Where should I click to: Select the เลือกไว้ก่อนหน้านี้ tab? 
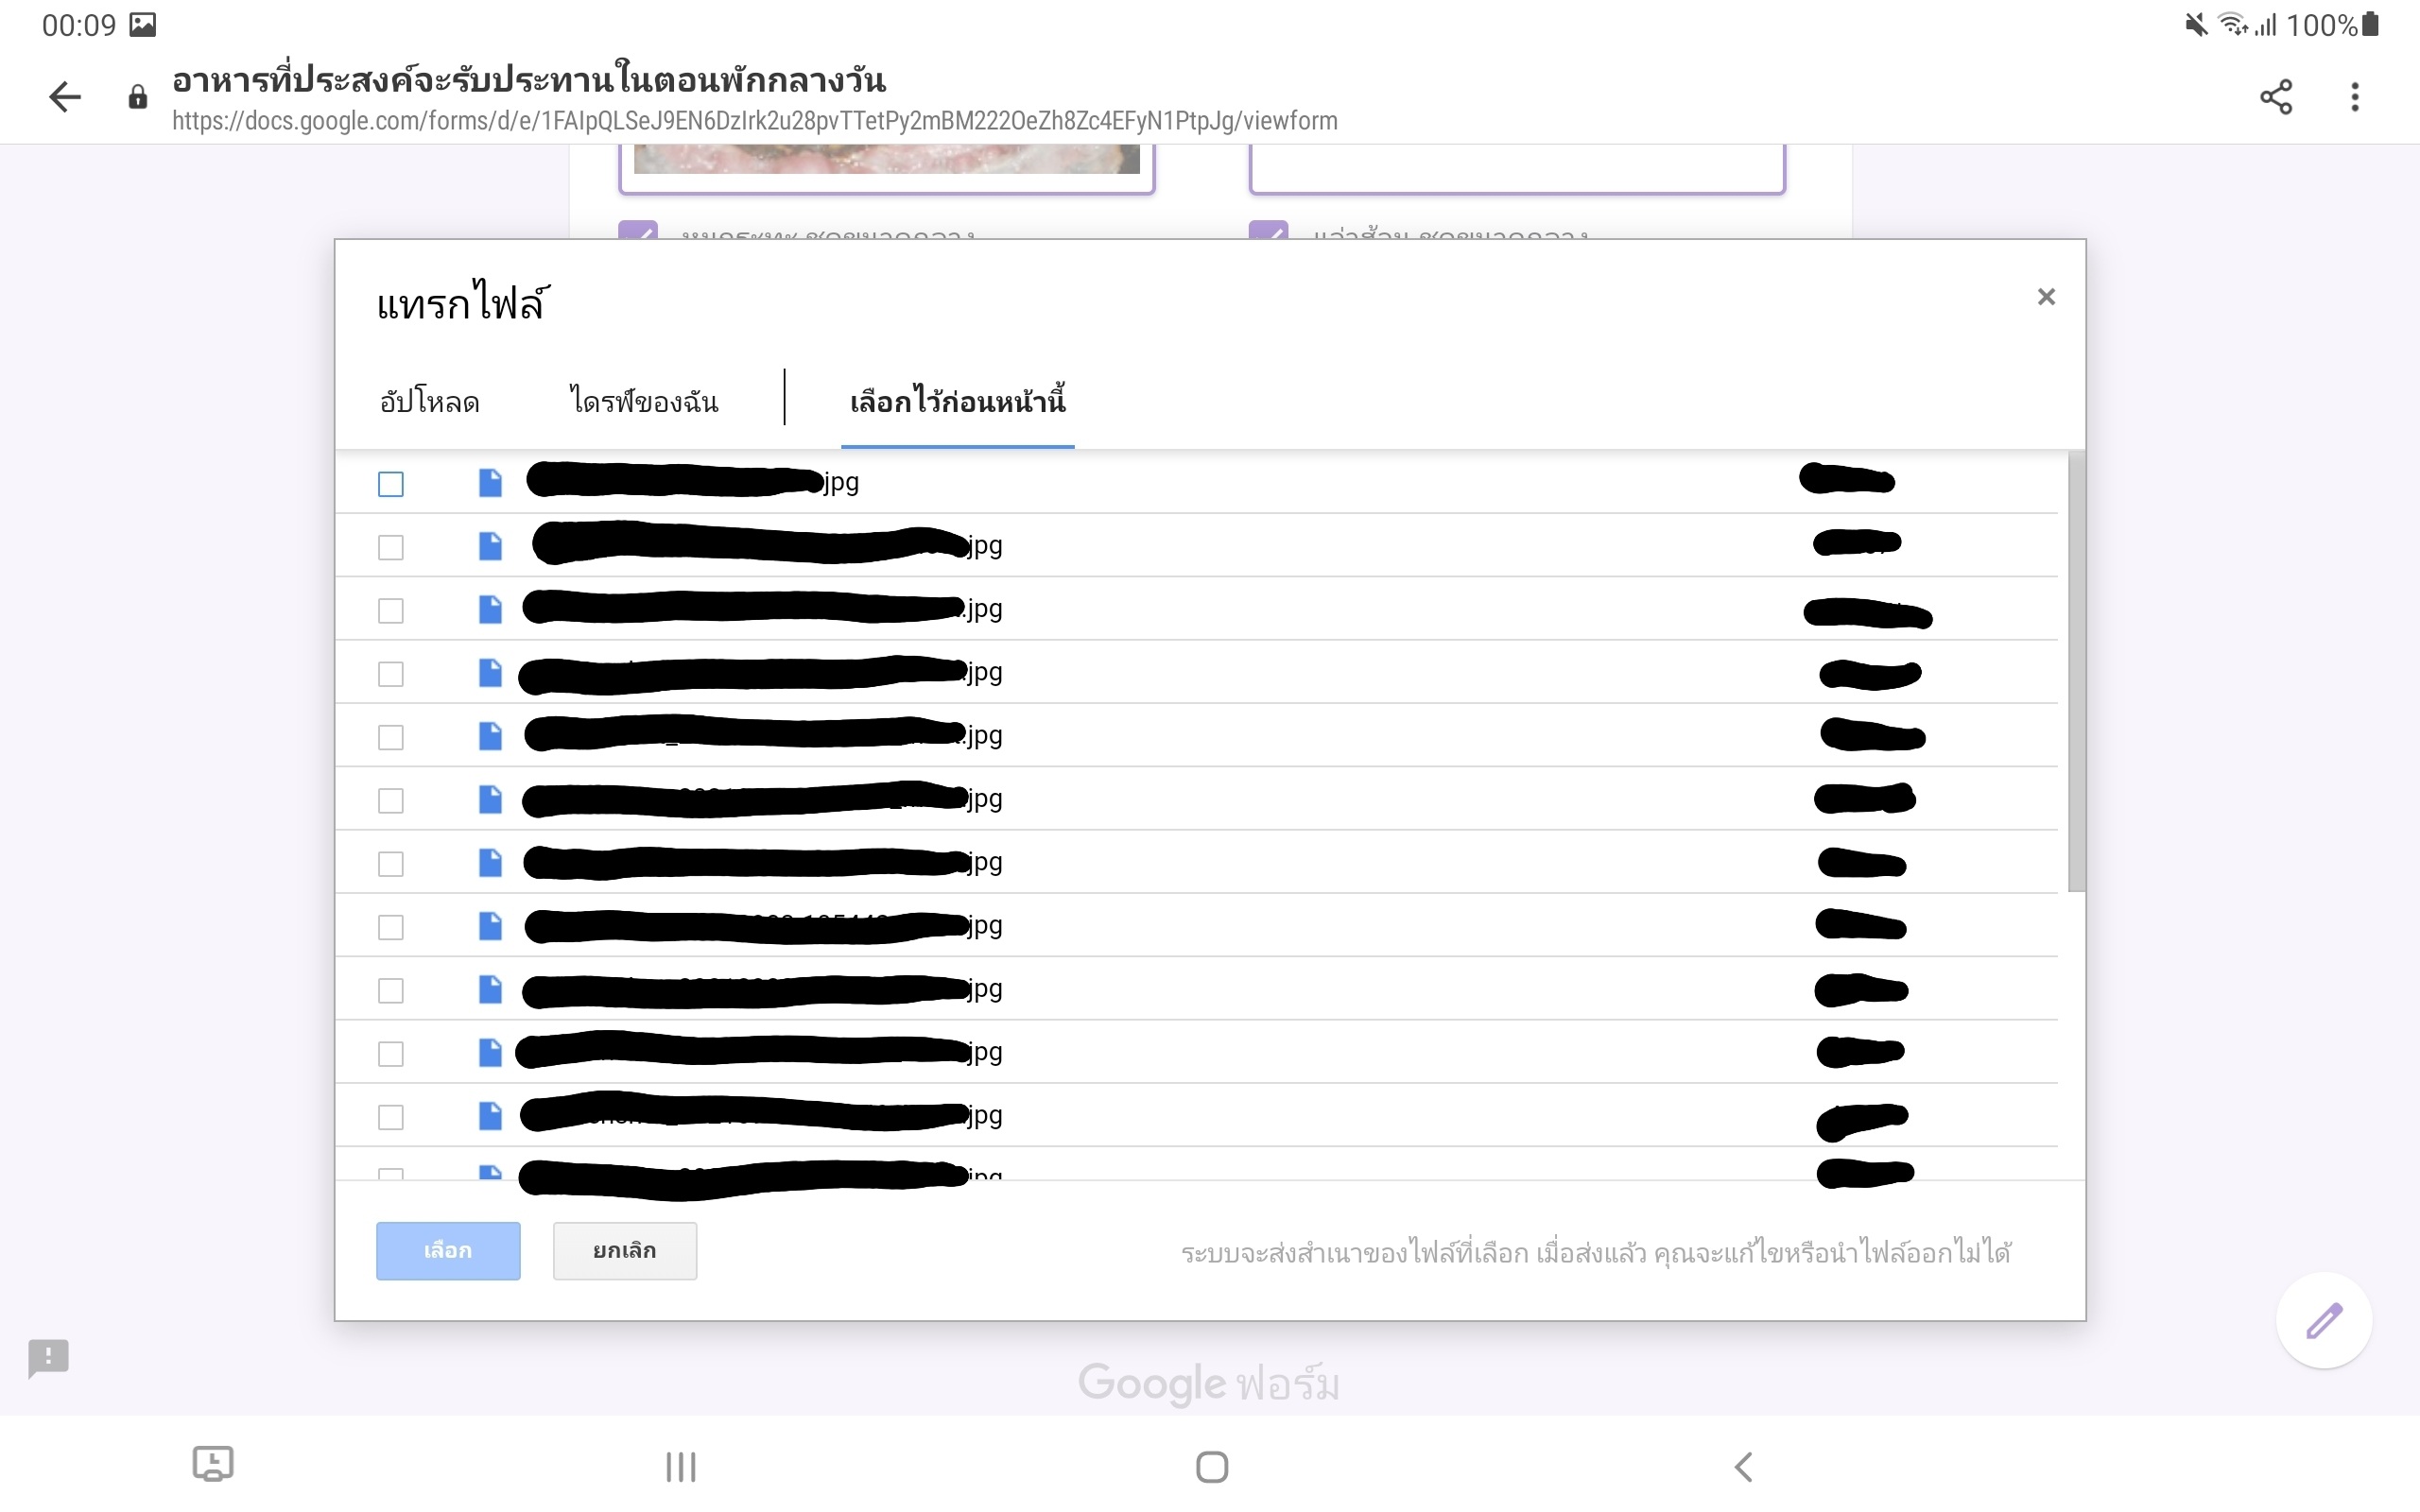point(958,402)
